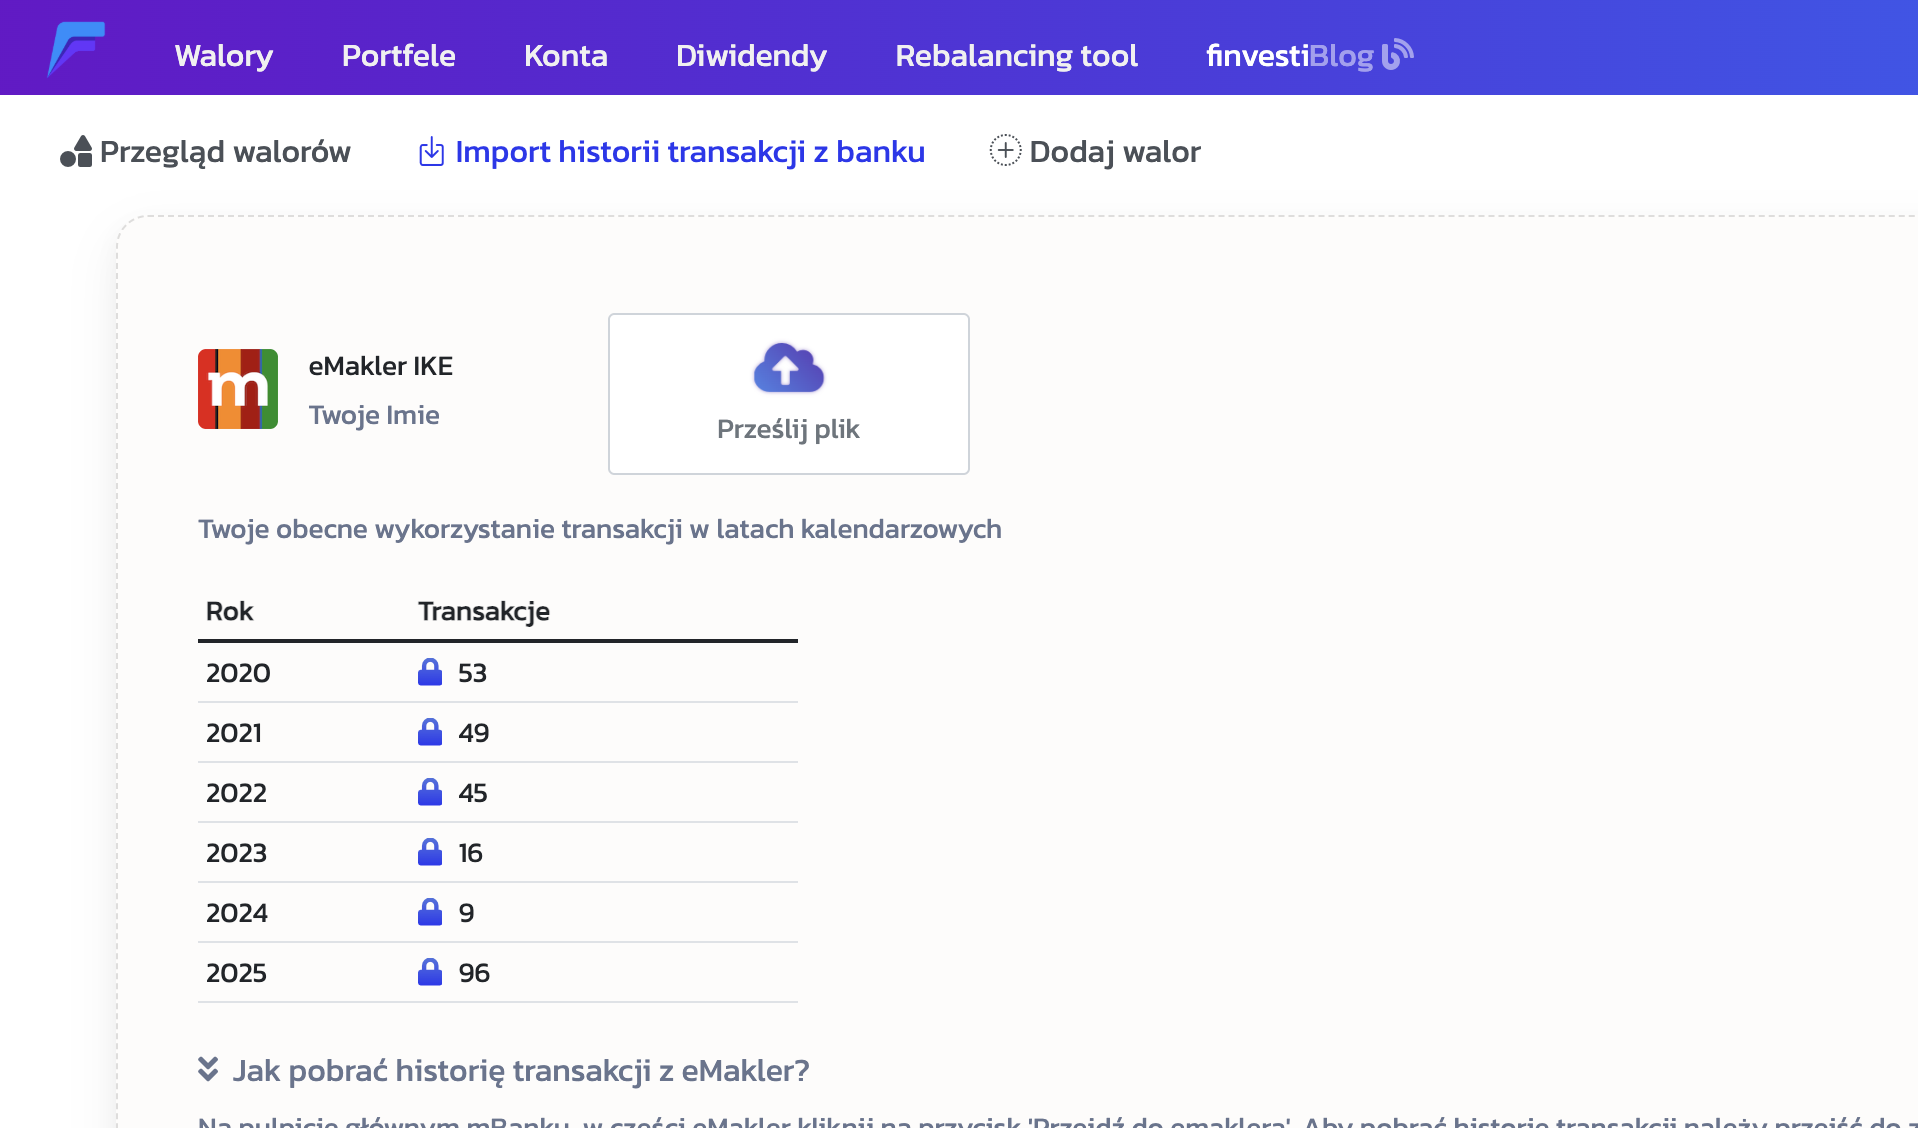Click the lock icon in the 2020 row
Screen dimensions: 1918x1128
tap(430, 672)
